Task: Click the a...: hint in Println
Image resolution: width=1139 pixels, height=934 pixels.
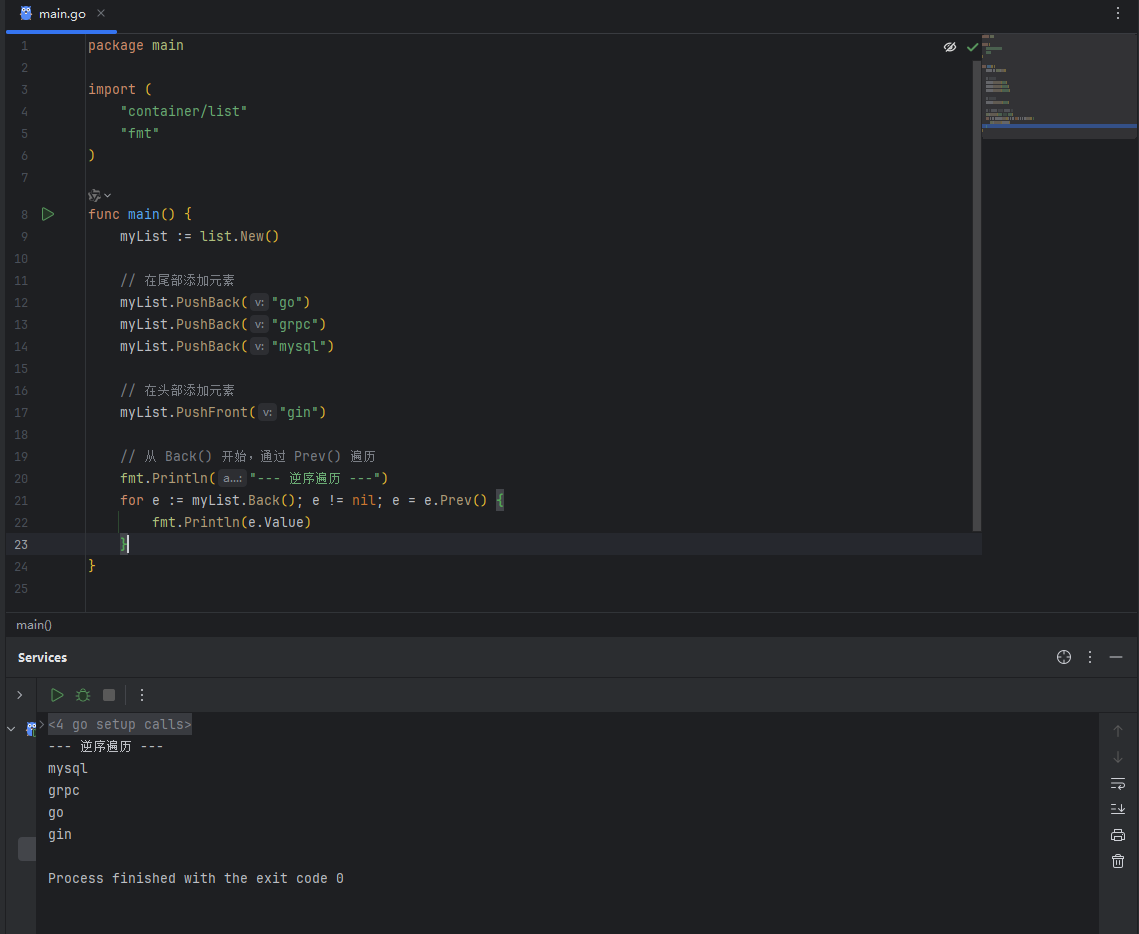Action: click(232, 479)
